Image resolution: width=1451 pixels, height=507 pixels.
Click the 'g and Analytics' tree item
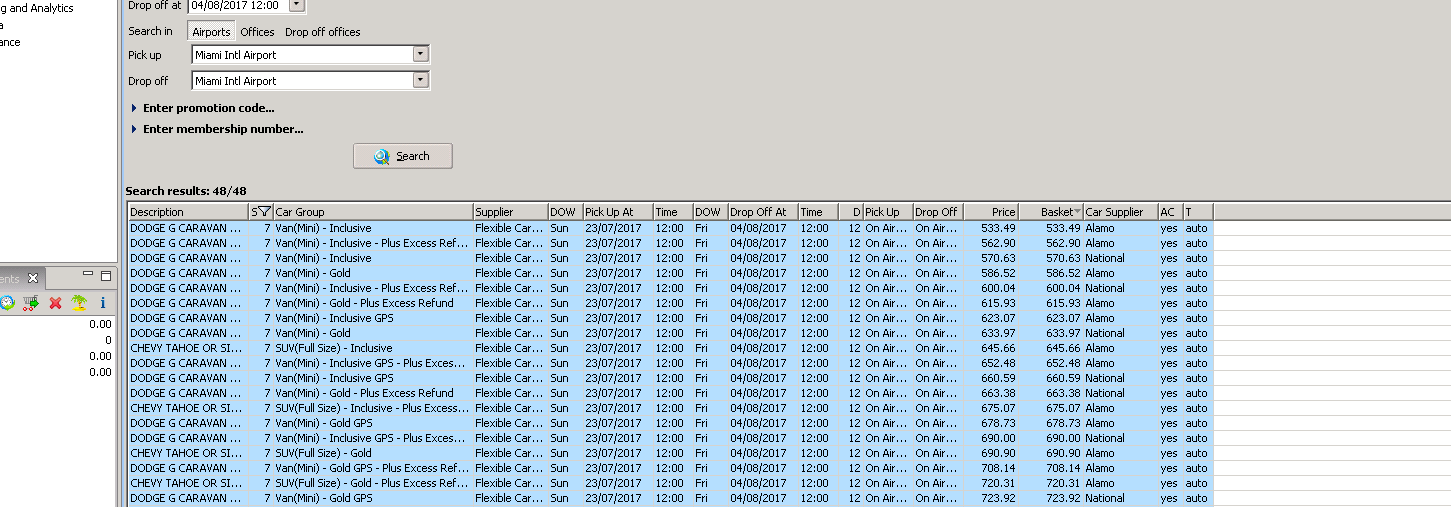pos(37,8)
